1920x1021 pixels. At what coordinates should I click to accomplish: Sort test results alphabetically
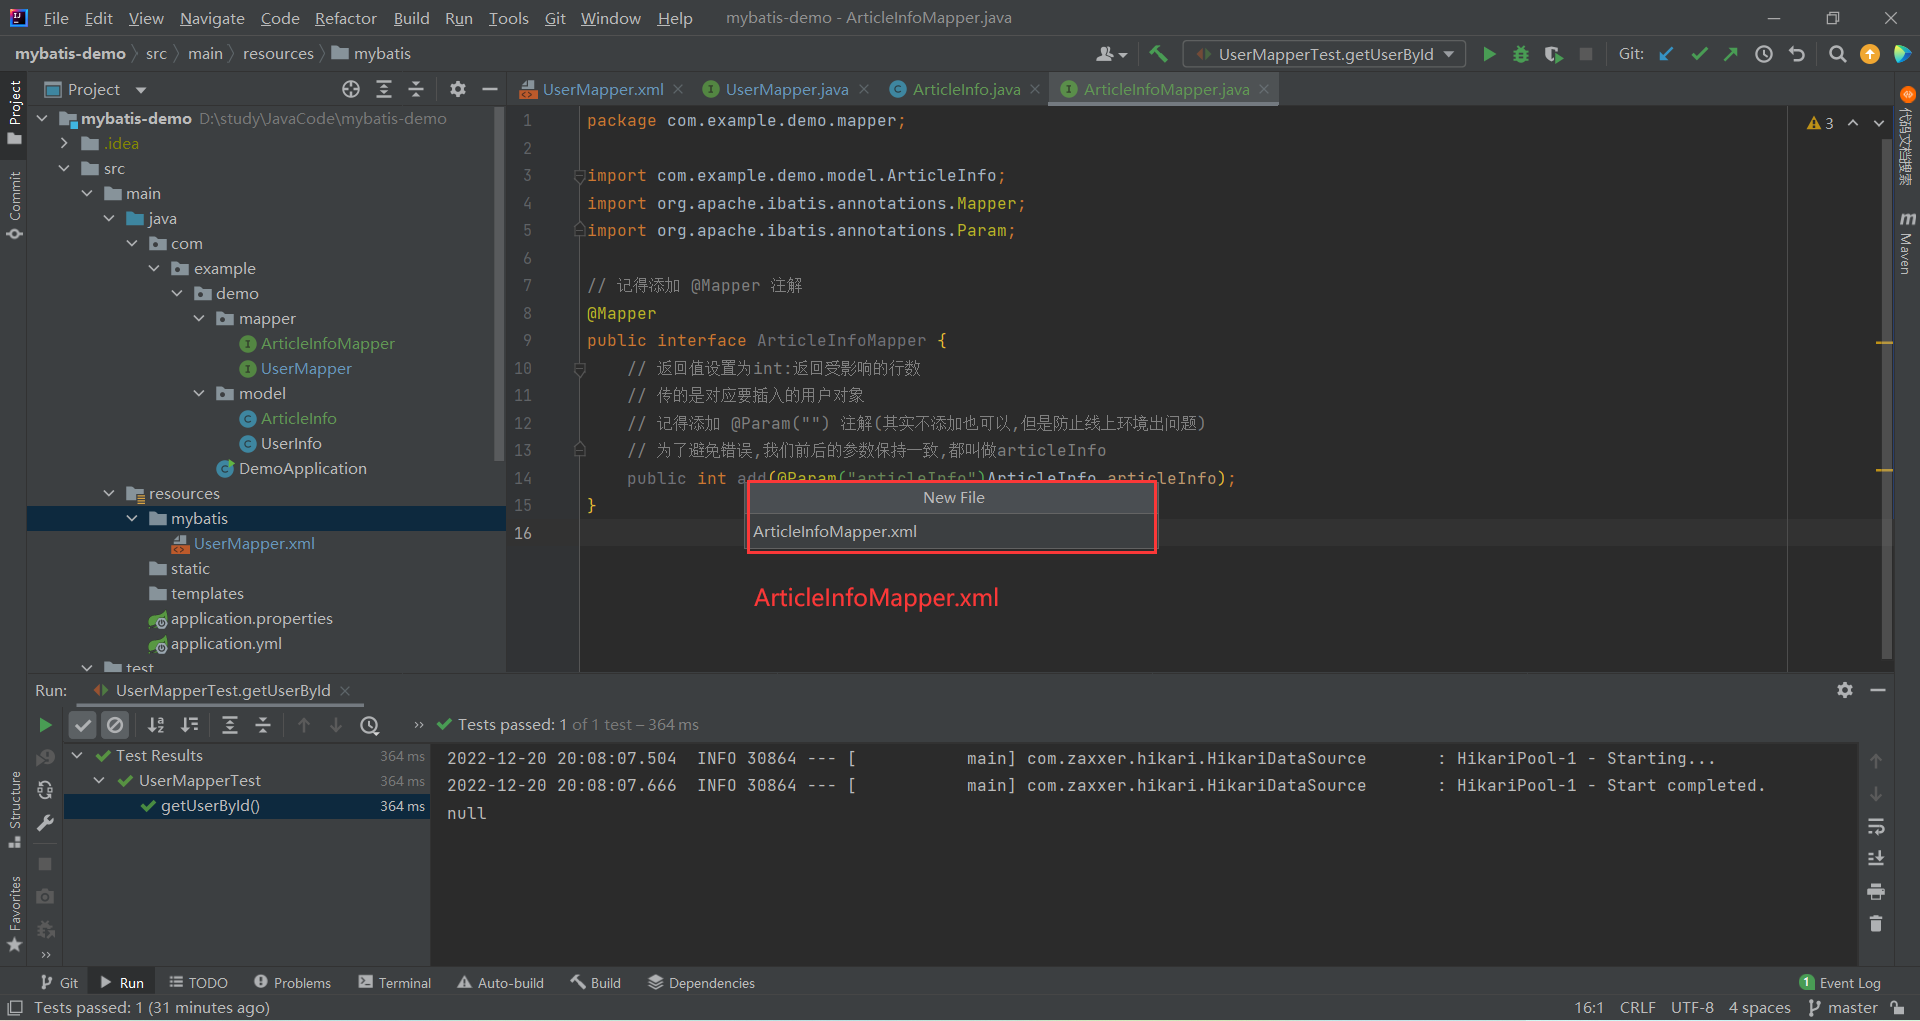coord(156,725)
